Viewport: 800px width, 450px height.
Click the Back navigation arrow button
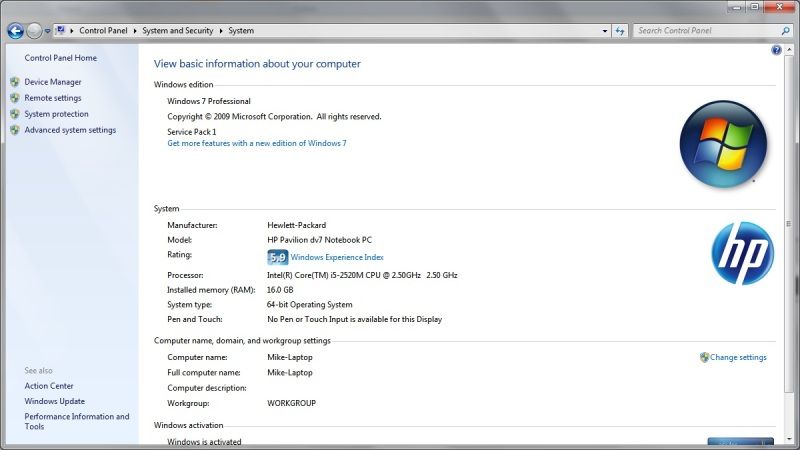(x=15, y=31)
